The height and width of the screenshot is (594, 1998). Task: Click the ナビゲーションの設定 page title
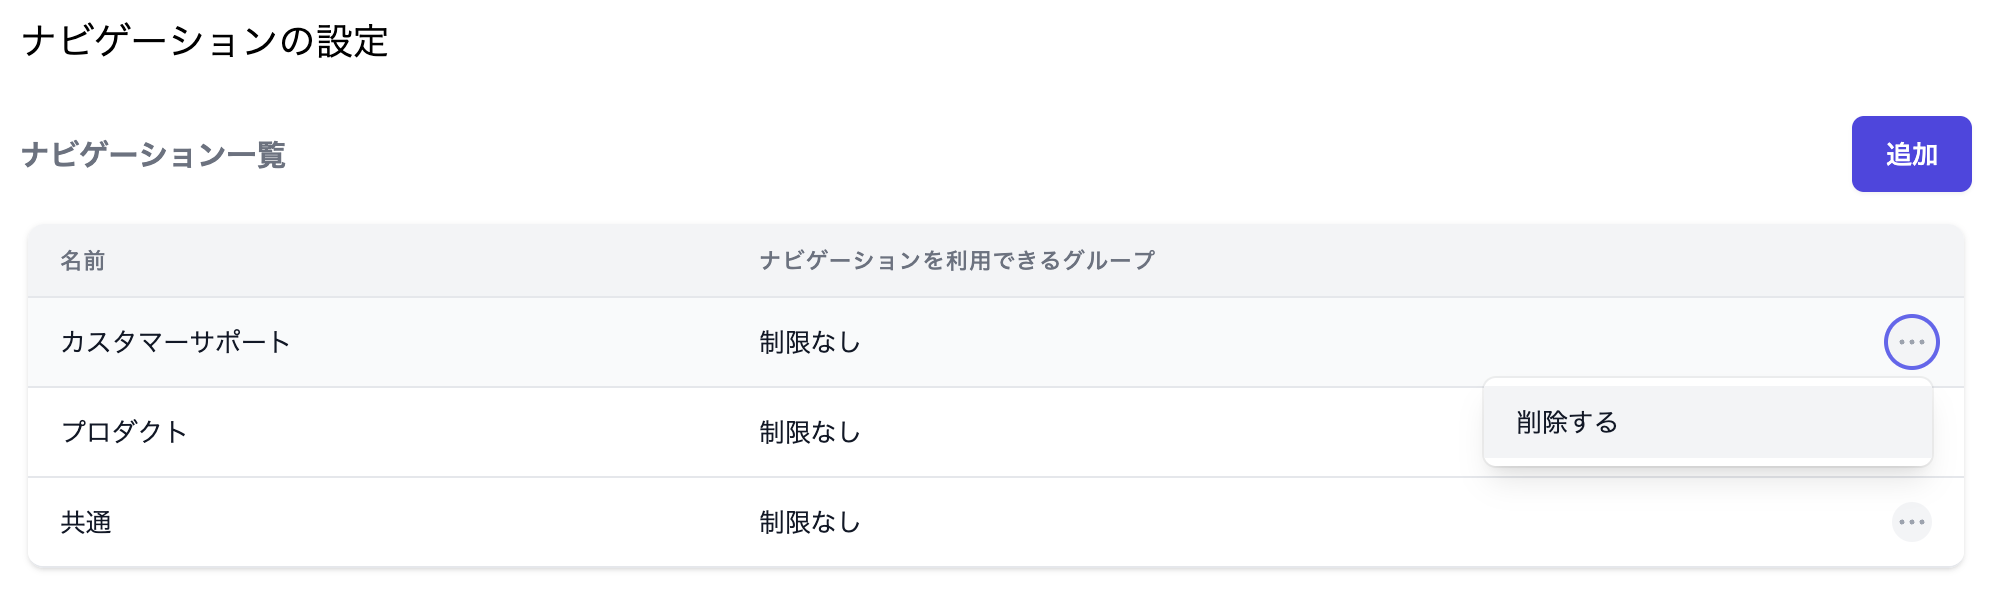[x=205, y=41]
